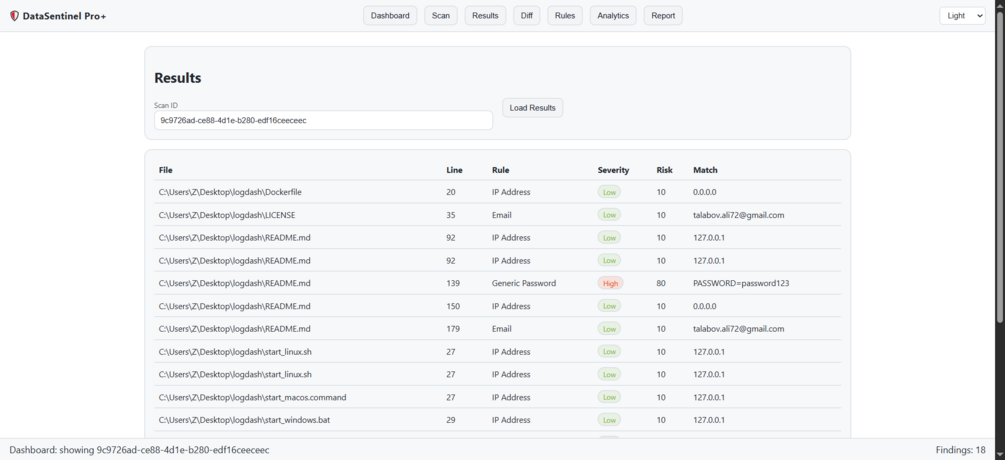This screenshot has width=1005, height=460.
Task: Click the Risk column header
Action: (665, 170)
